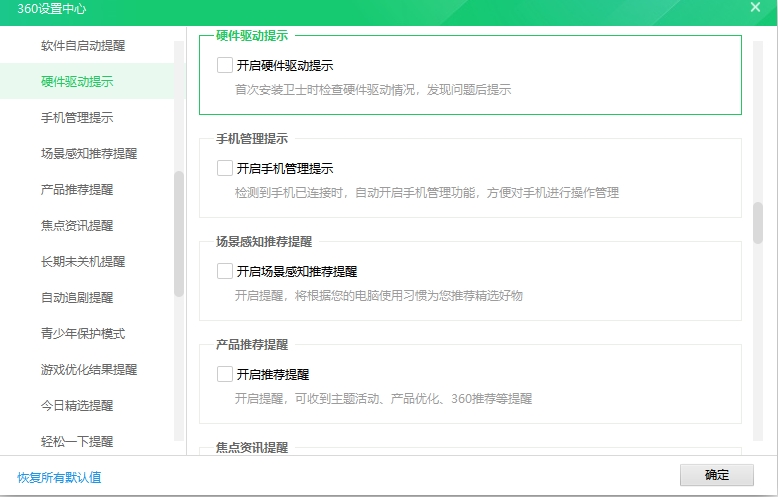
Task: Click the 焦点资讯提醒 section heading at bottom
Action: pos(252,447)
